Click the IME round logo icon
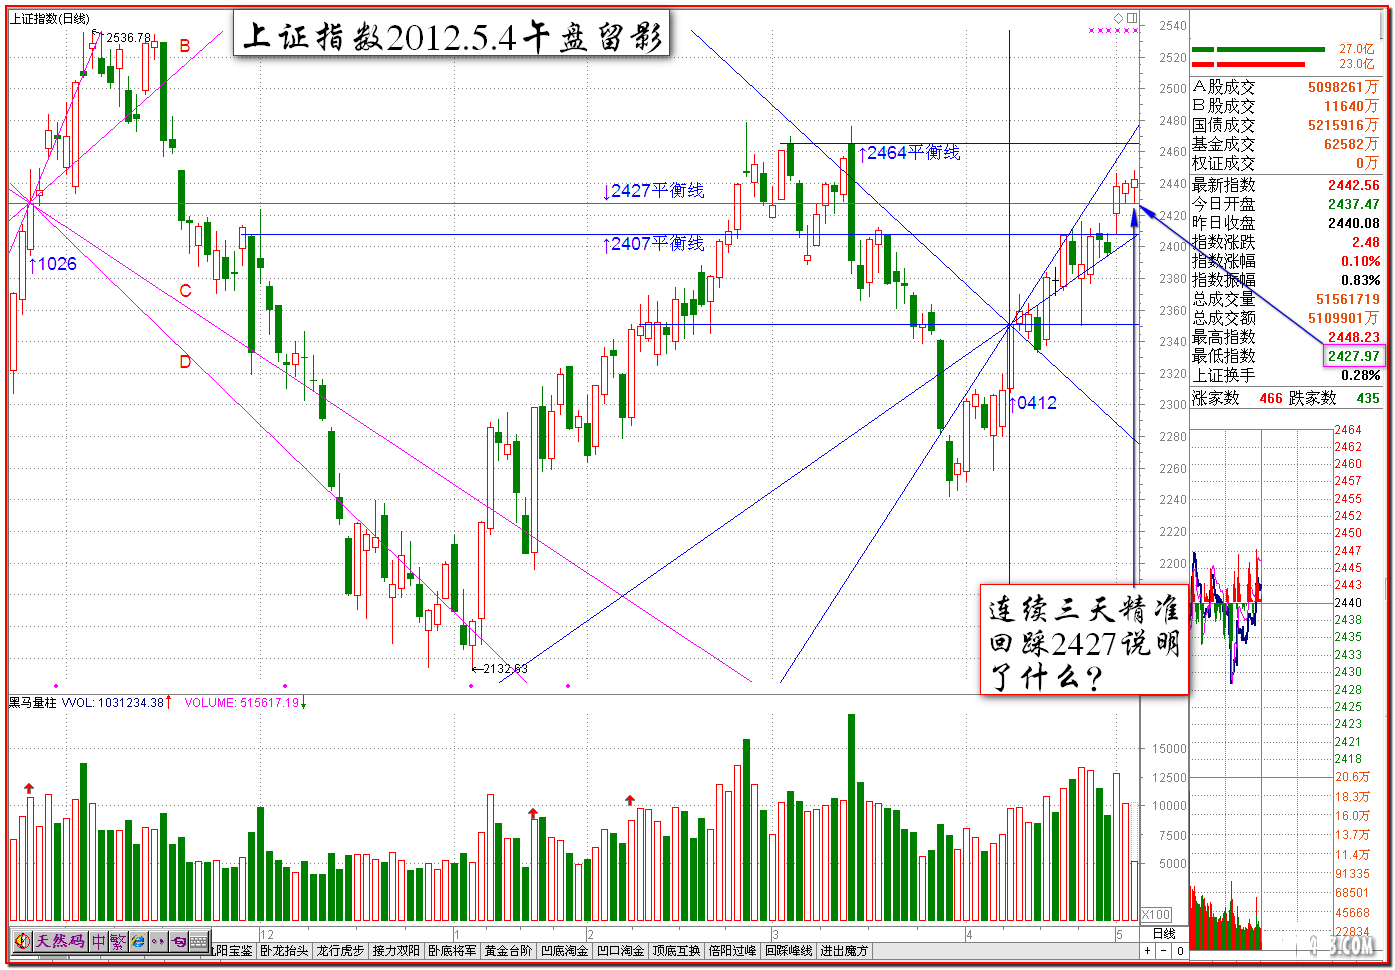The height and width of the screenshot is (970, 1395). (x=22, y=941)
